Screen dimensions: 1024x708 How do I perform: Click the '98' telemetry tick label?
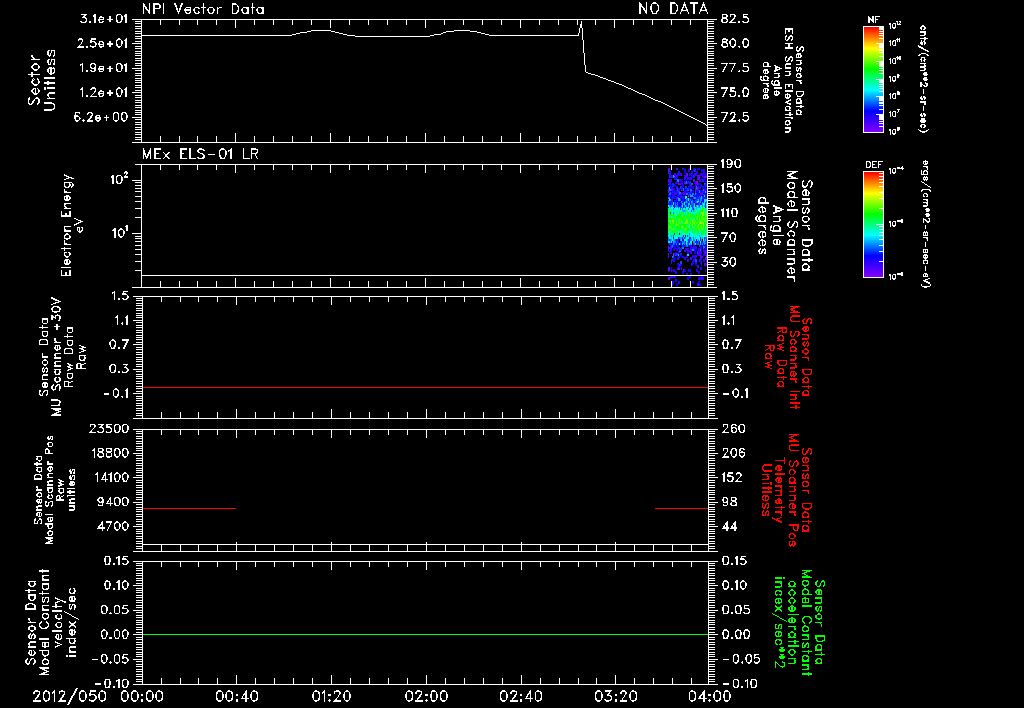point(729,502)
